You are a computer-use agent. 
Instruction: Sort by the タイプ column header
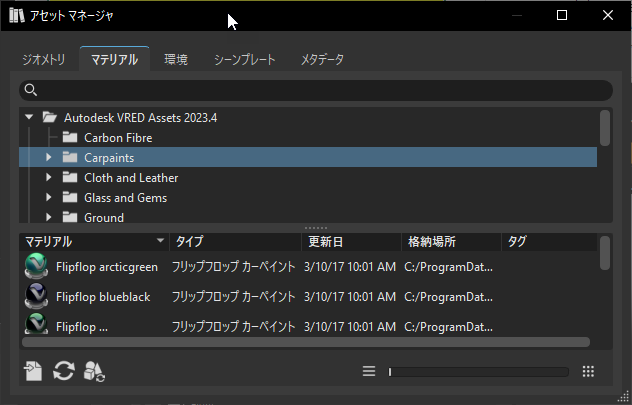pos(235,242)
